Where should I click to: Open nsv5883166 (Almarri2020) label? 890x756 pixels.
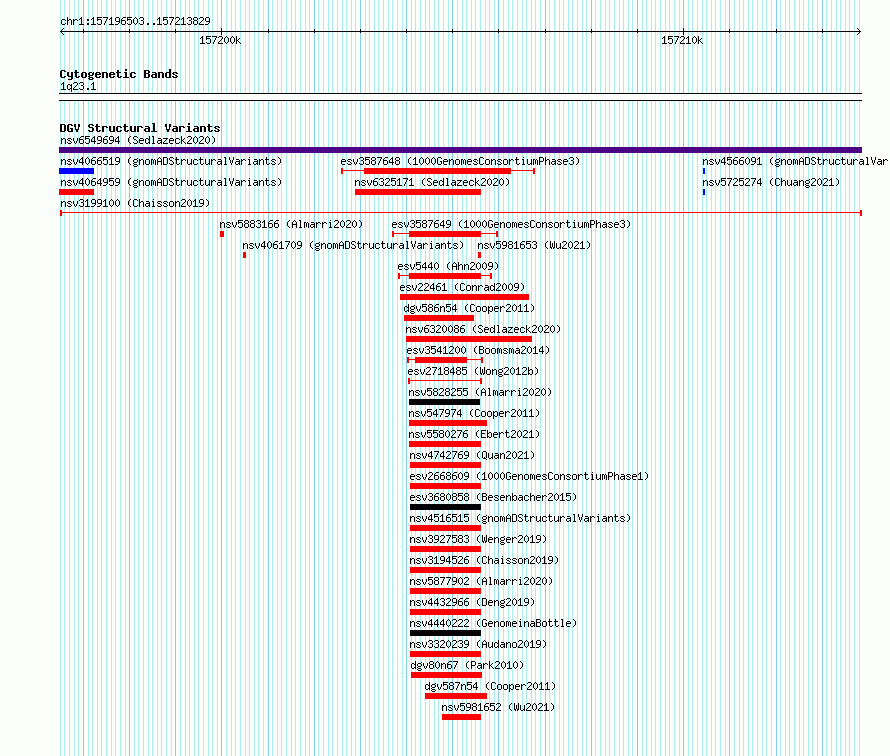tap(291, 224)
